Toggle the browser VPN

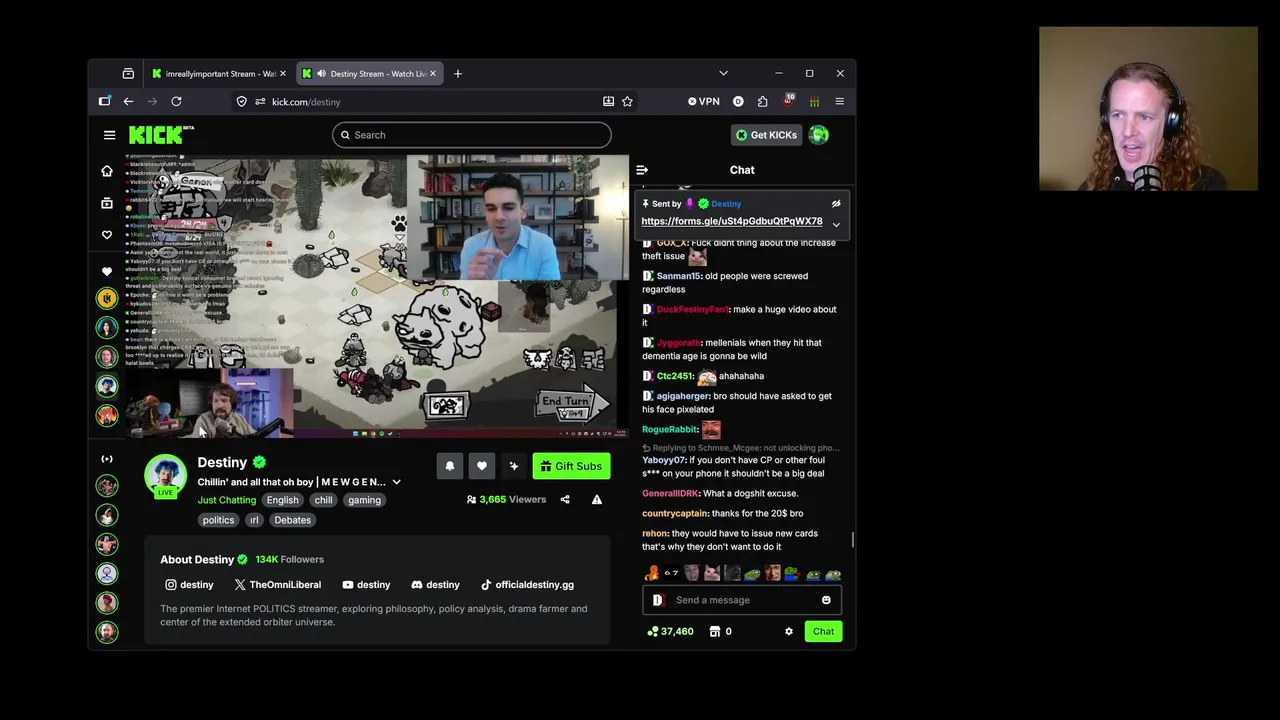(704, 102)
